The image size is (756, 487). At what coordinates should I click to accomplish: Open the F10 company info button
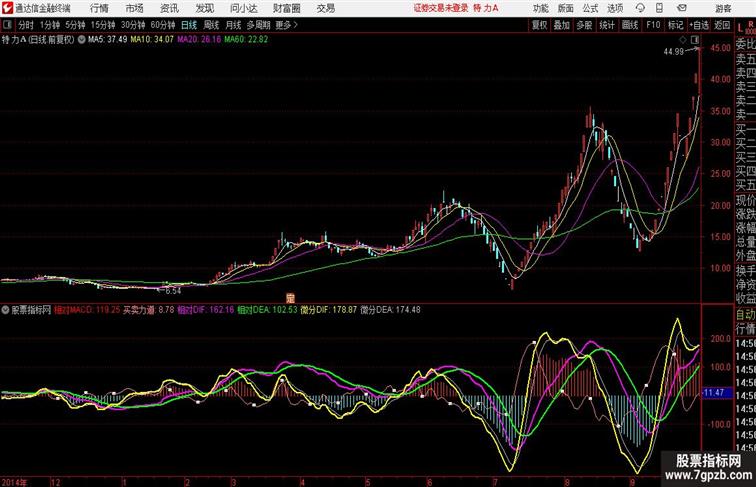(653, 25)
